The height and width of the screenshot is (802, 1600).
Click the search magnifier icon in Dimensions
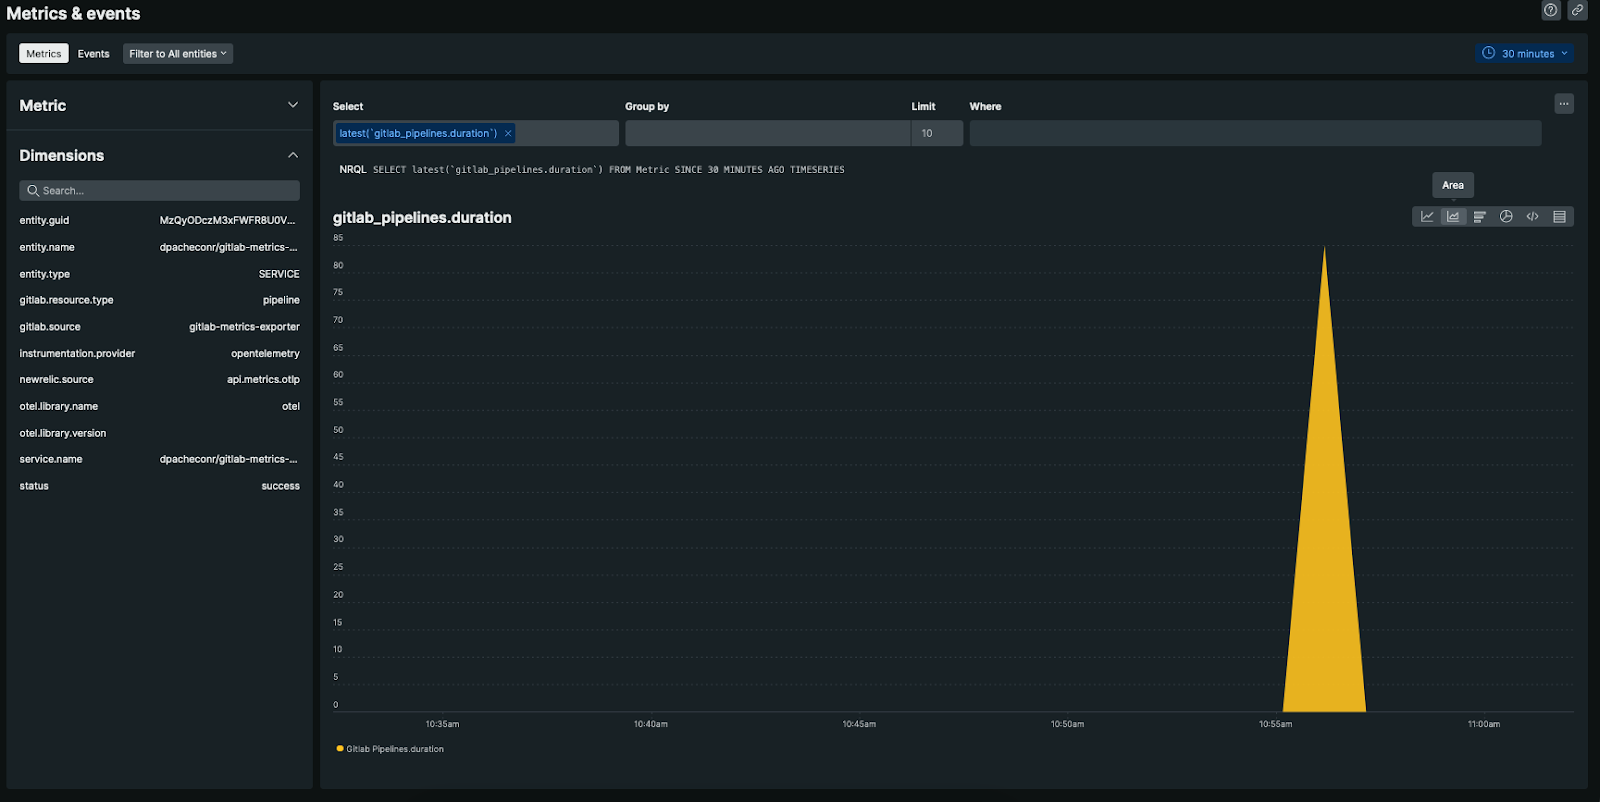click(33, 191)
